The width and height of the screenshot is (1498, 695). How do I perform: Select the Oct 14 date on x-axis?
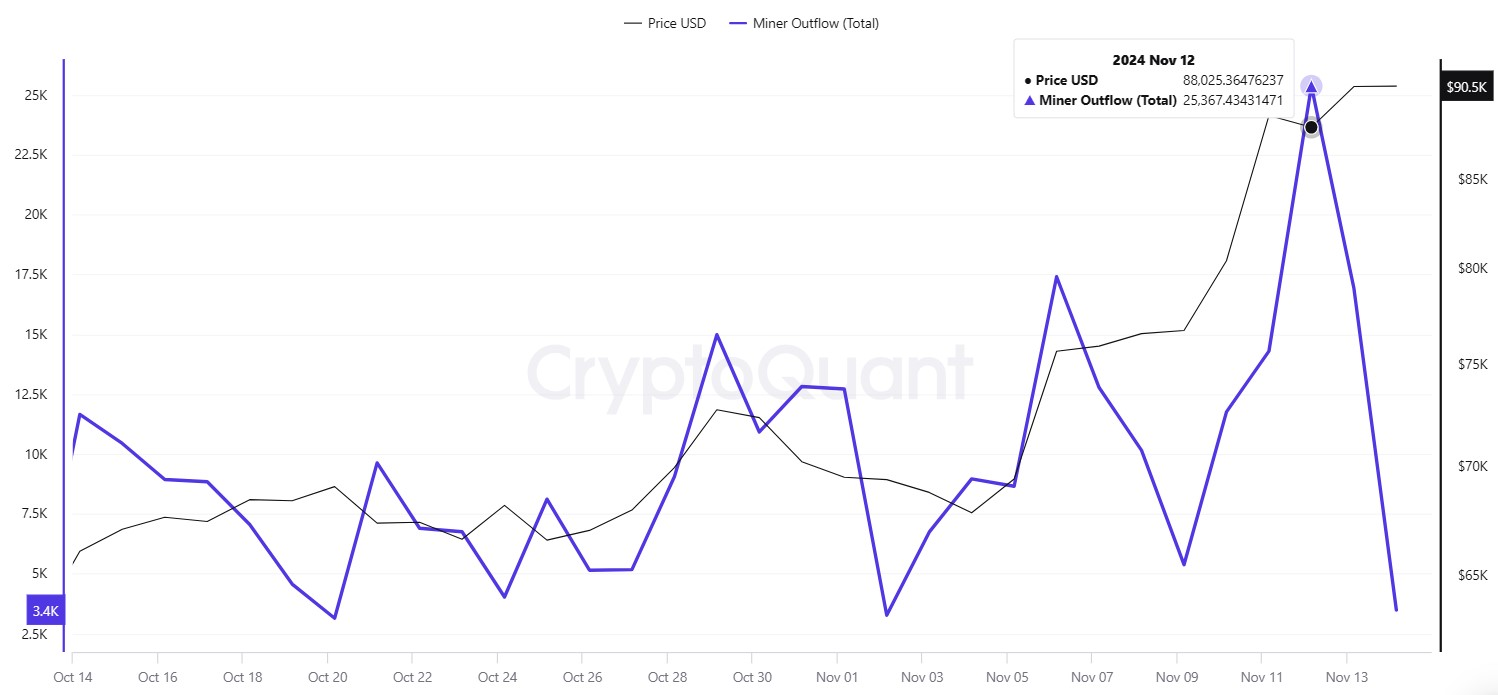coord(73,677)
